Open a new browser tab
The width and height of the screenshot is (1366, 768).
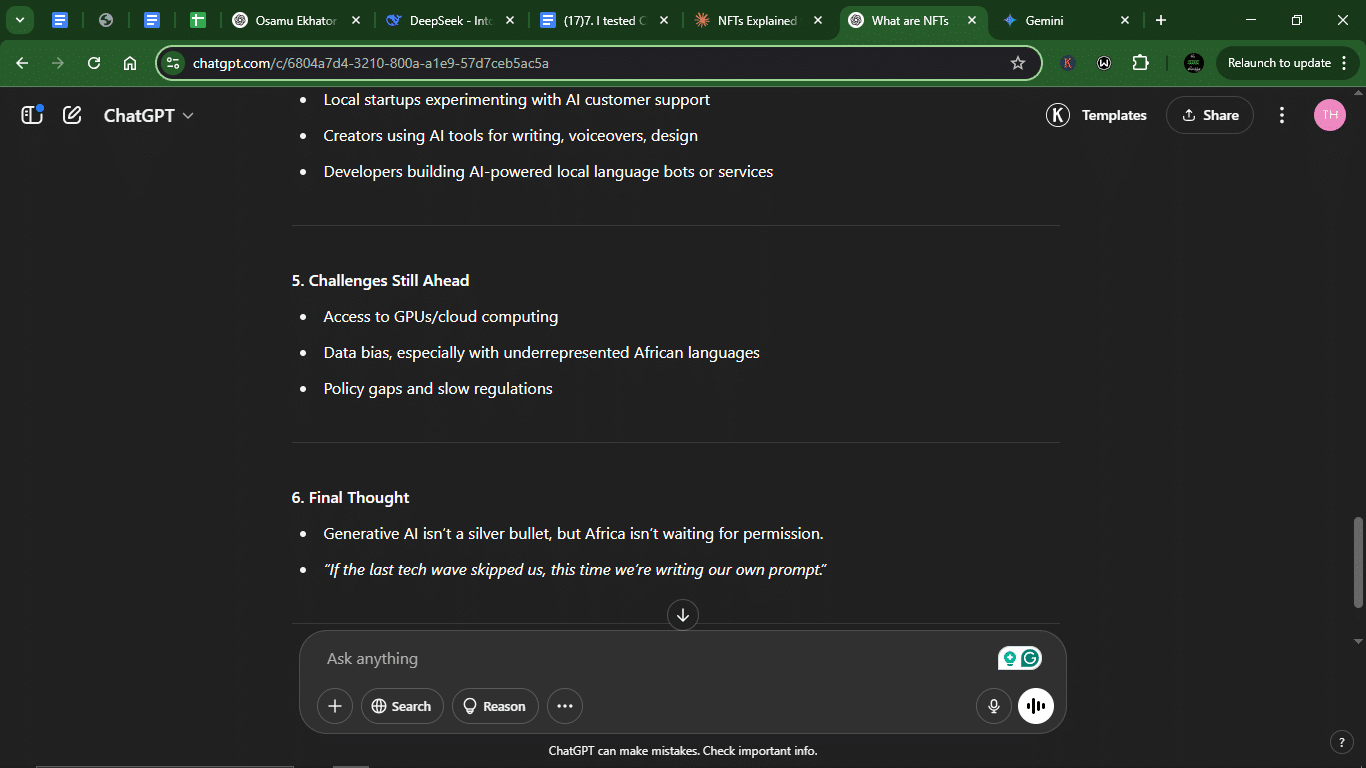pyautogui.click(x=1161, y=20)
